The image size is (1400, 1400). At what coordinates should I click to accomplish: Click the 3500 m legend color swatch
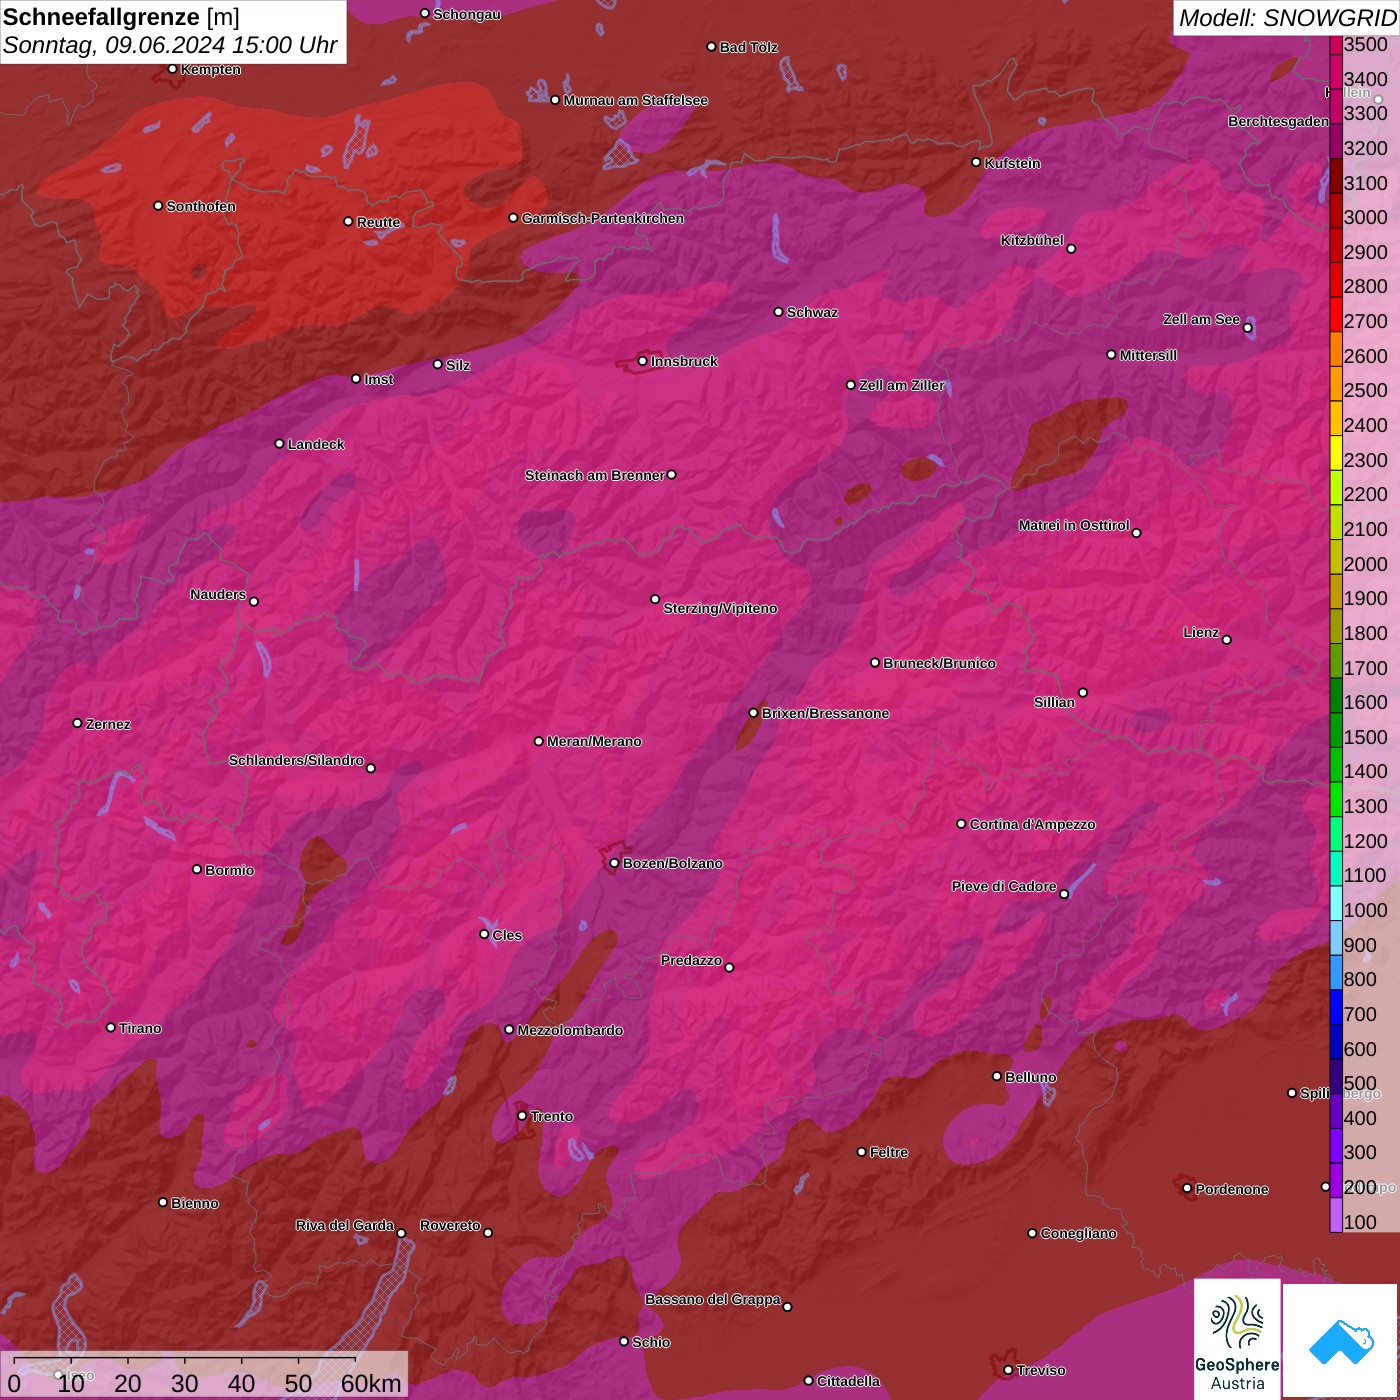pyautogui.click(x=1336, y=45)
